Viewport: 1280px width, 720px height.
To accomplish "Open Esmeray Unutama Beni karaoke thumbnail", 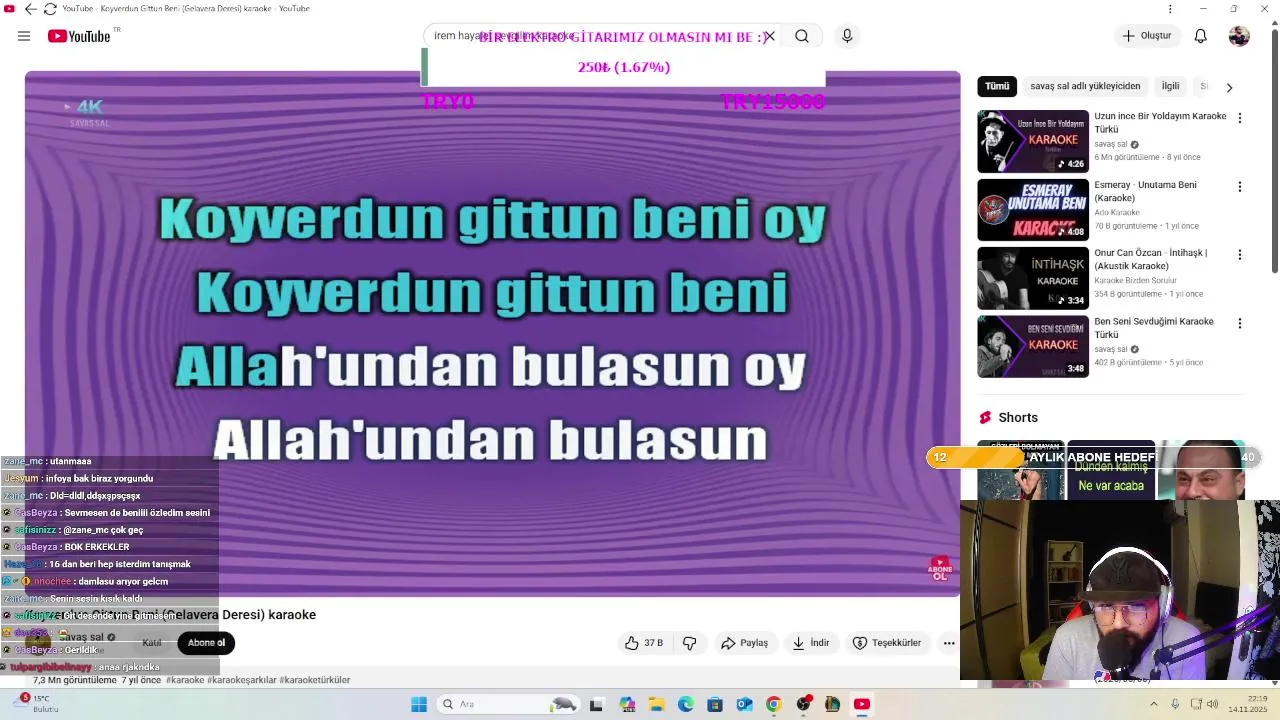I will [1033, 210].
